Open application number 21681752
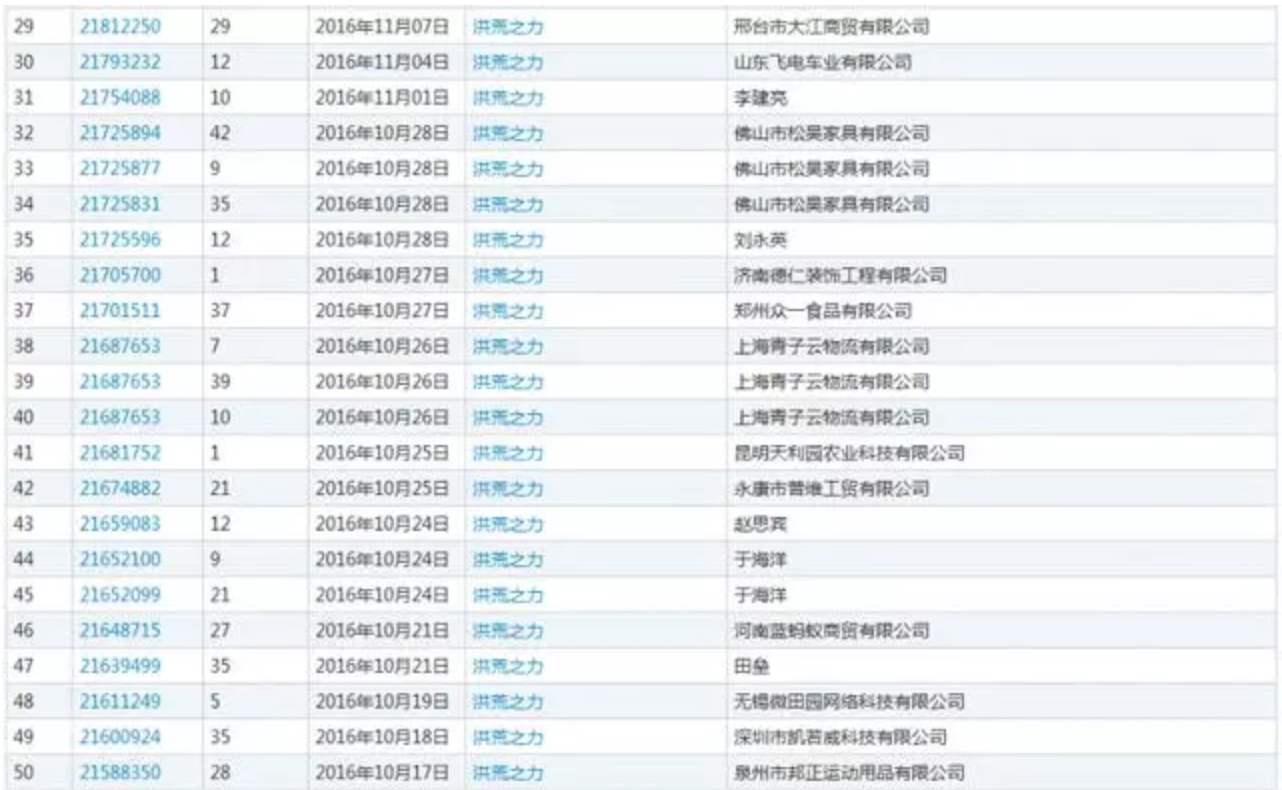The height and width of the screenshot is (790, 1282). pyautogui.click(x=119, y=453)
